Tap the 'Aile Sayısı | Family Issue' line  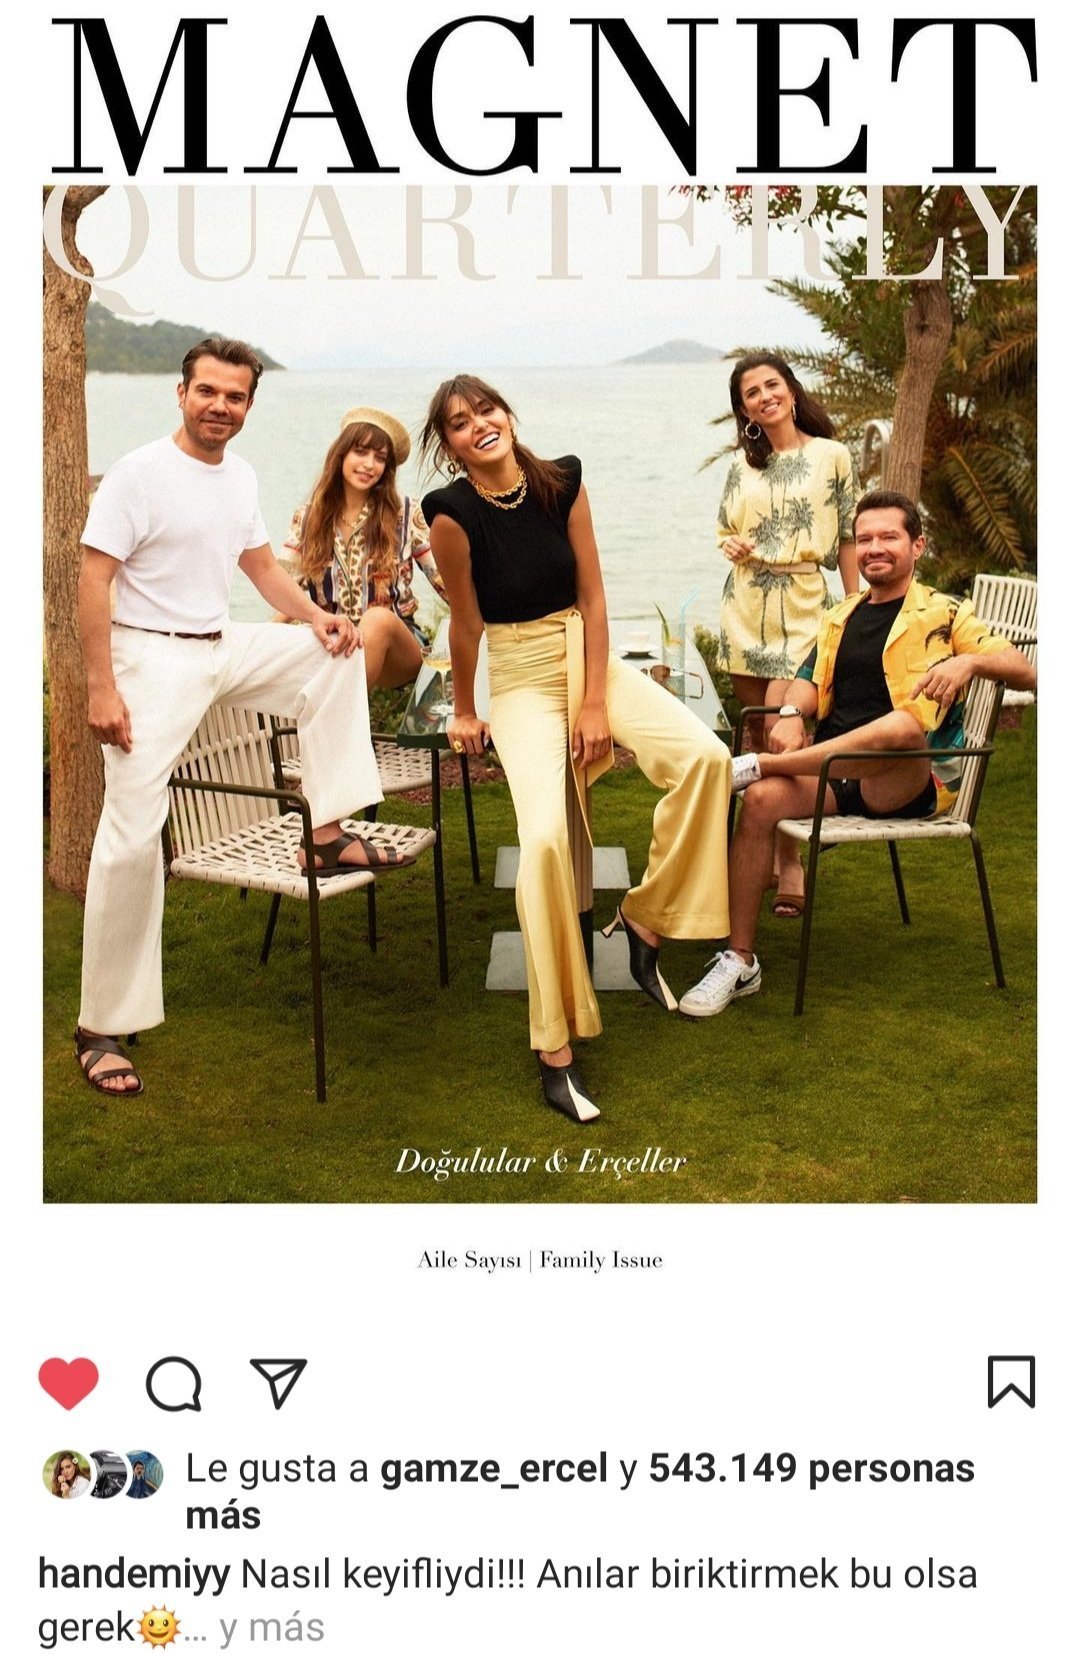click(540, 1260)
